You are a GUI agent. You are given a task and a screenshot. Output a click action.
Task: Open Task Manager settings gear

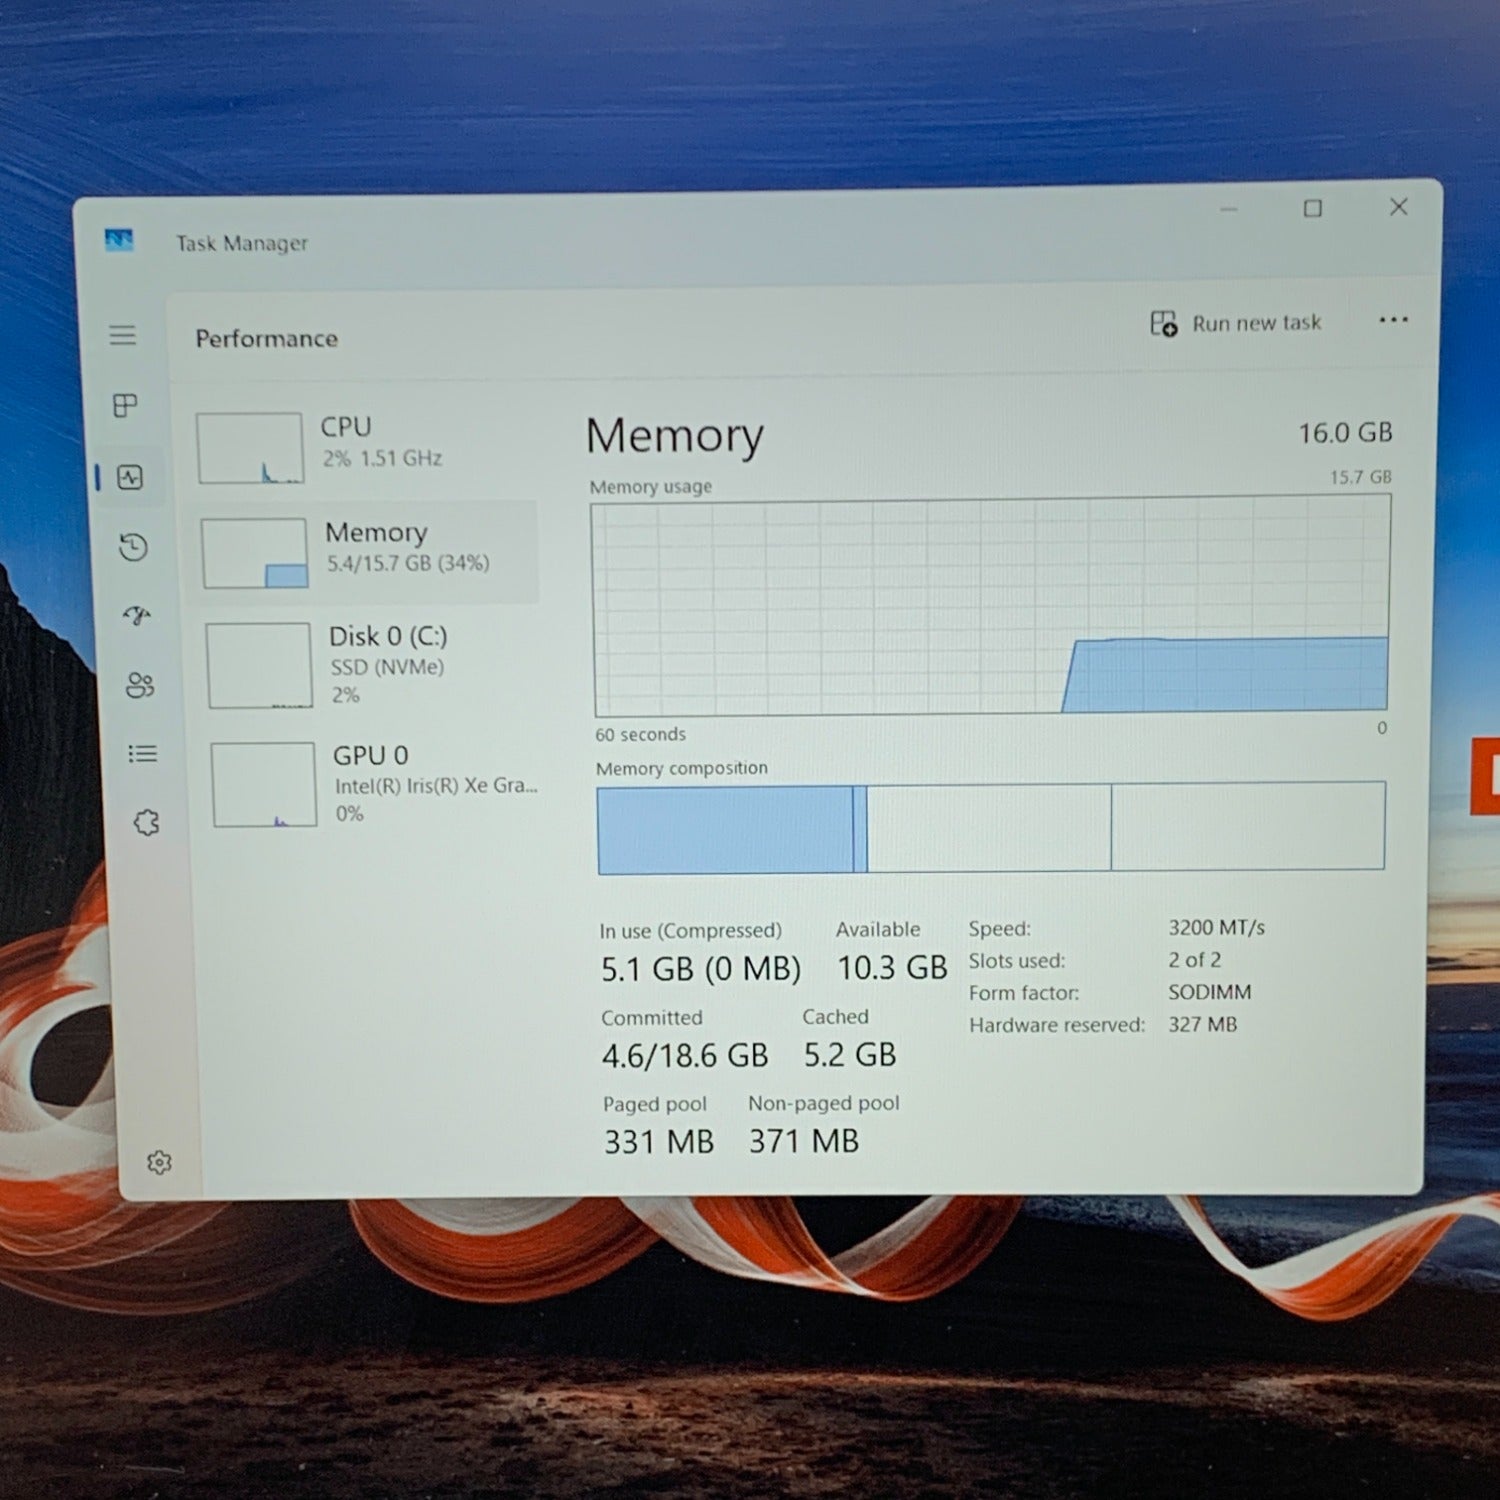pyautogui.click(x=159, y=1162)
